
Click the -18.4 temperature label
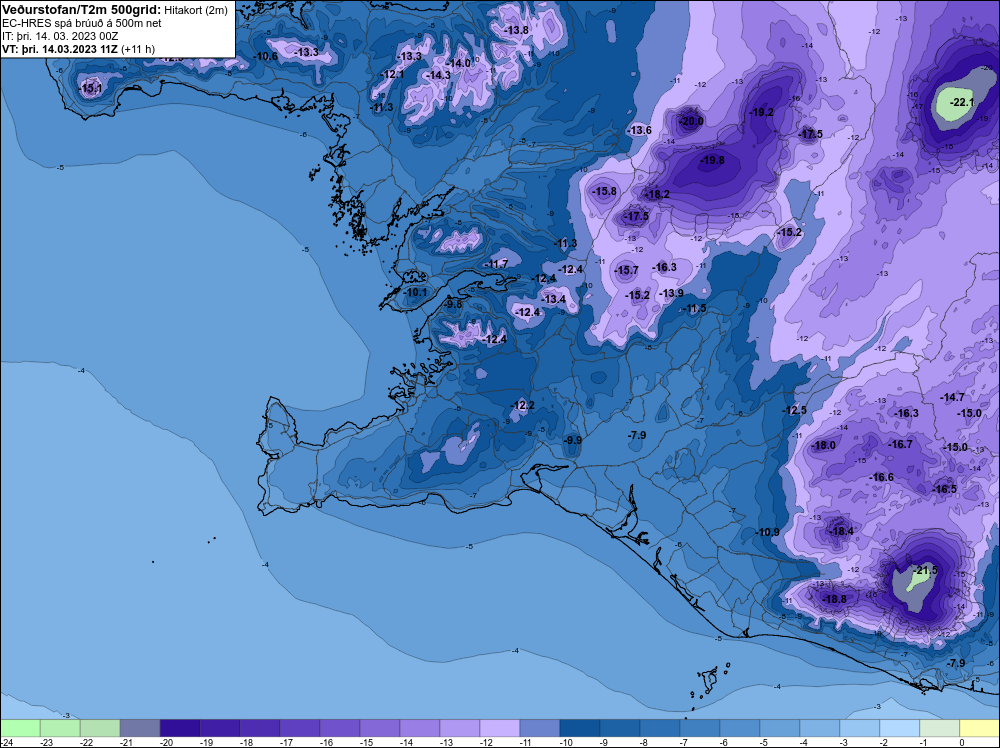(x=841, y=531)
